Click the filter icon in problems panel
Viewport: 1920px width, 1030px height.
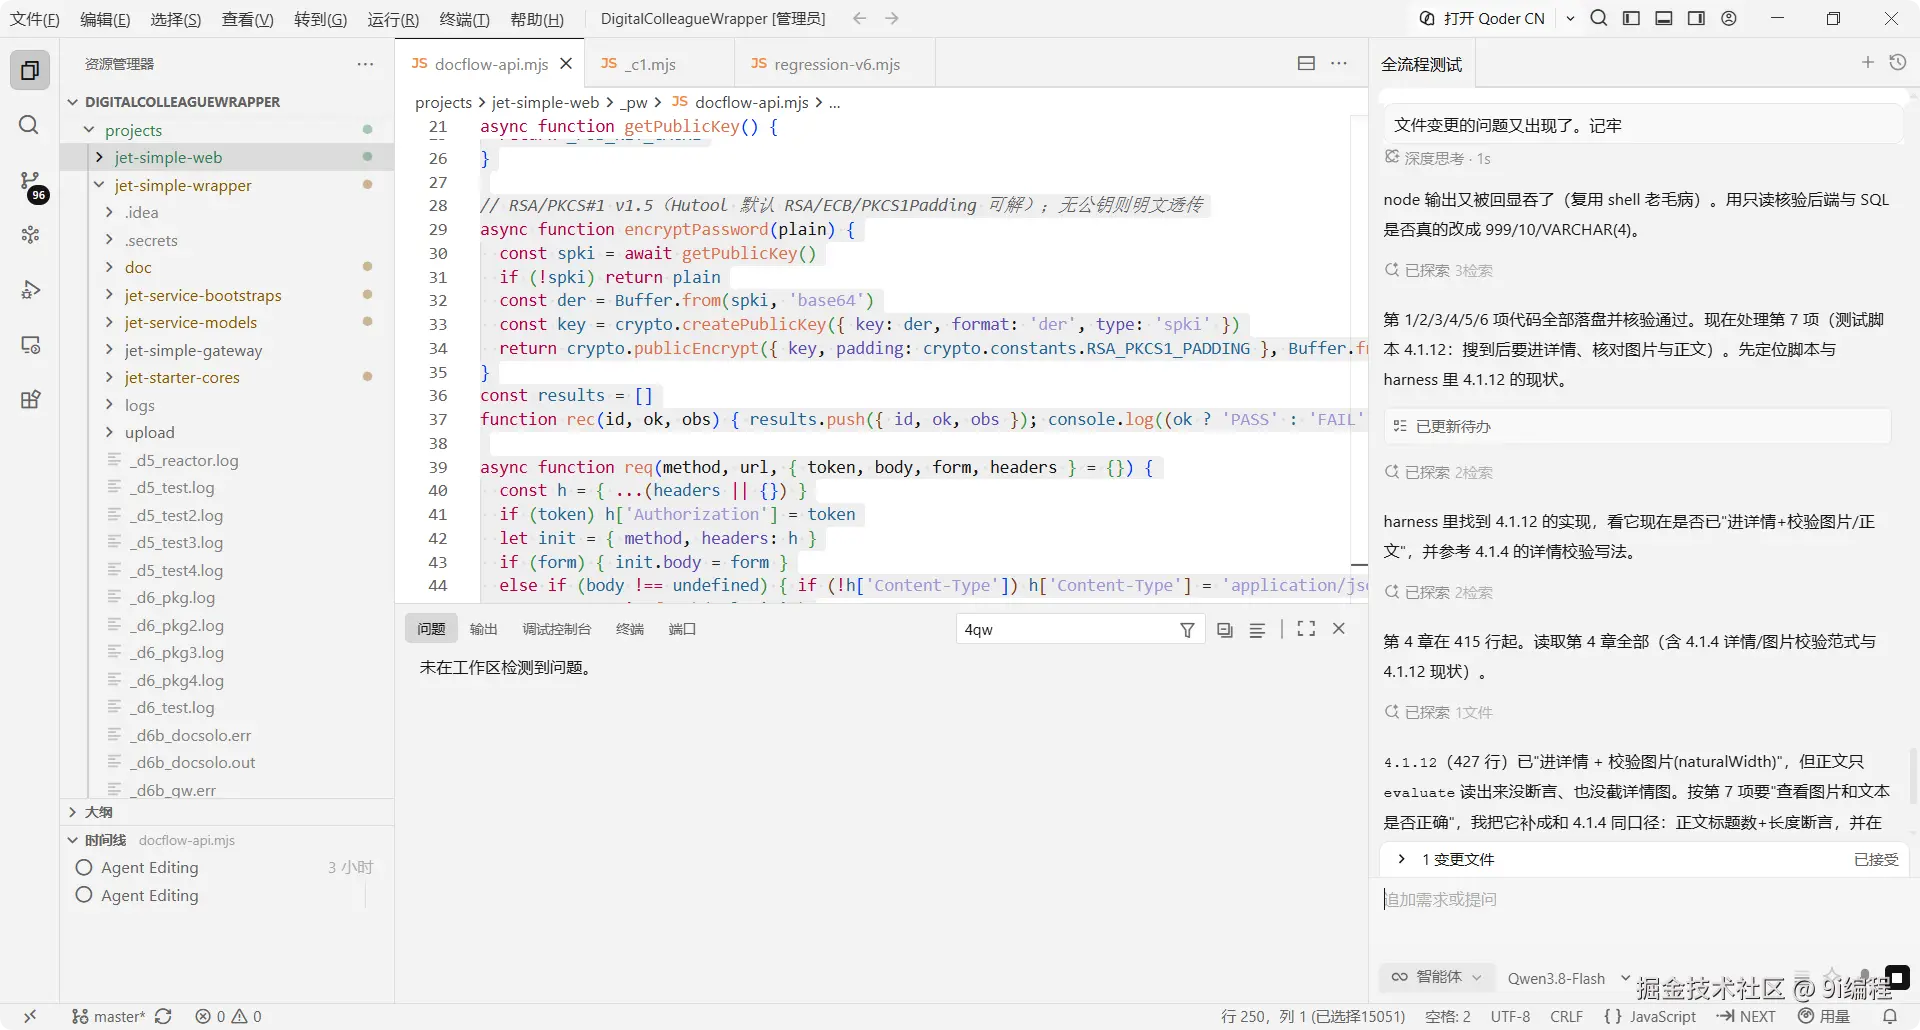pyautogui.click(x=1187, y=630)
